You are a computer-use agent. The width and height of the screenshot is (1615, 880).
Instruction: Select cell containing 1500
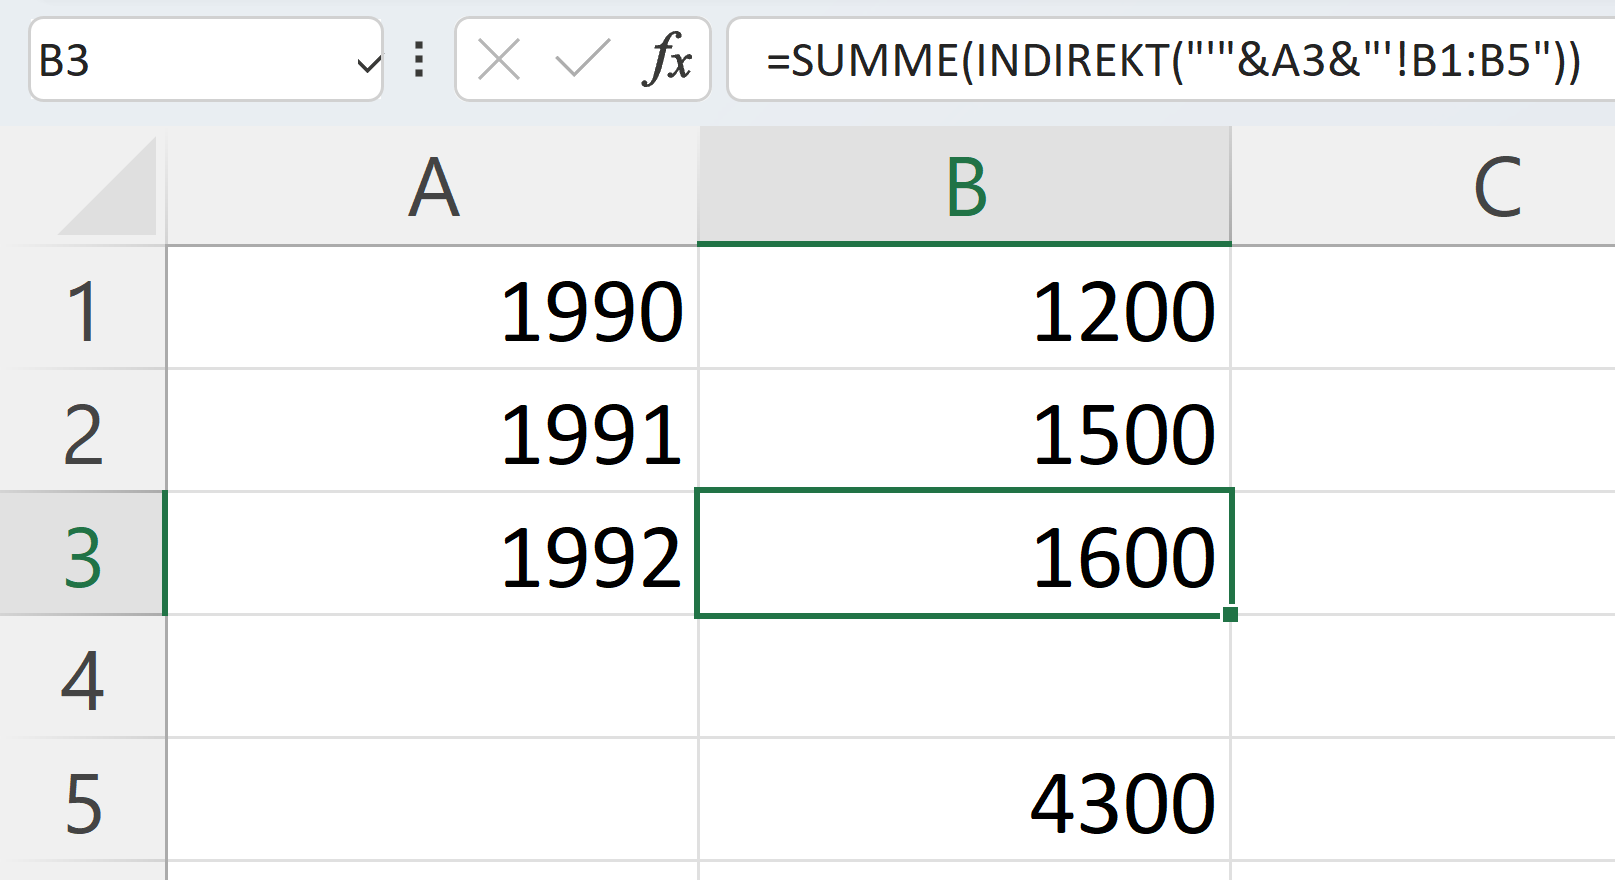click(964, 431)
